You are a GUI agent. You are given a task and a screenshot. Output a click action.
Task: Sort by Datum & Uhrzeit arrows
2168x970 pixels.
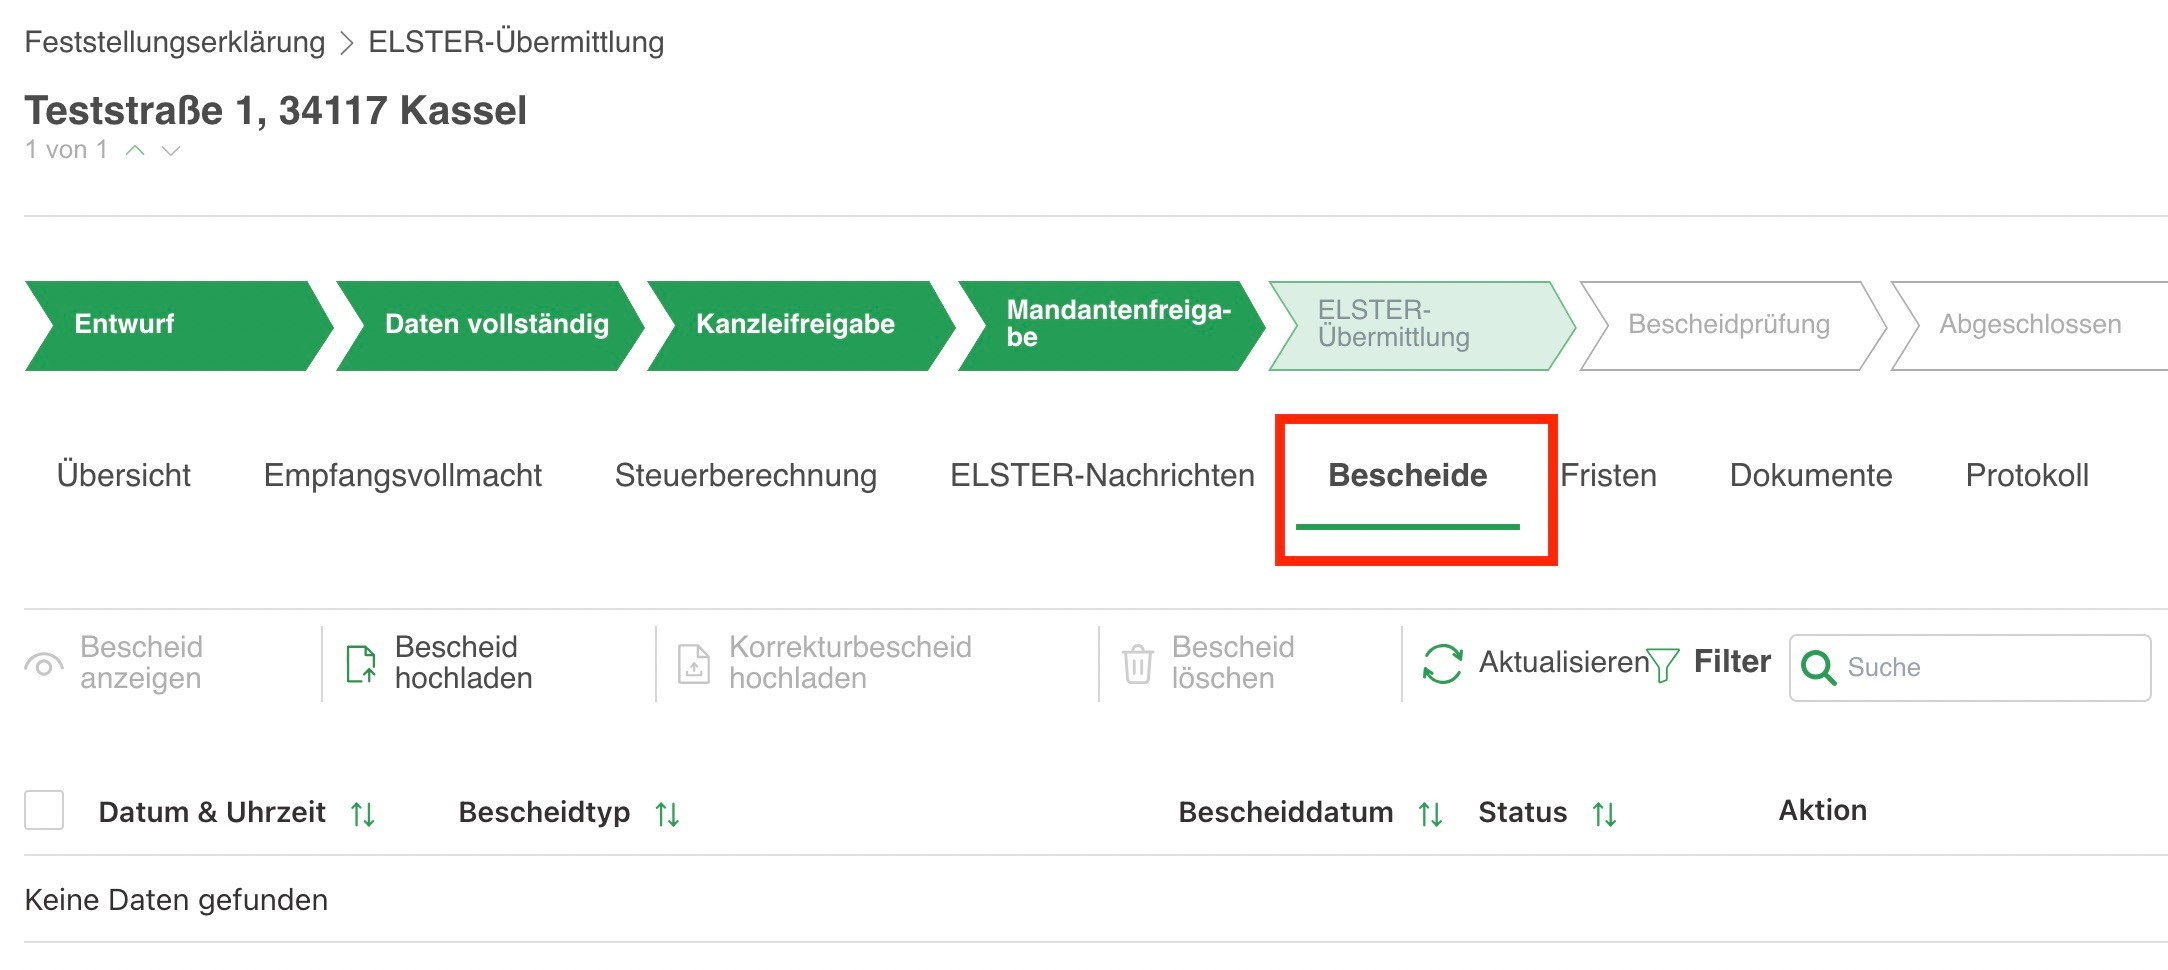pyautogui.click(x=363, y=814)
